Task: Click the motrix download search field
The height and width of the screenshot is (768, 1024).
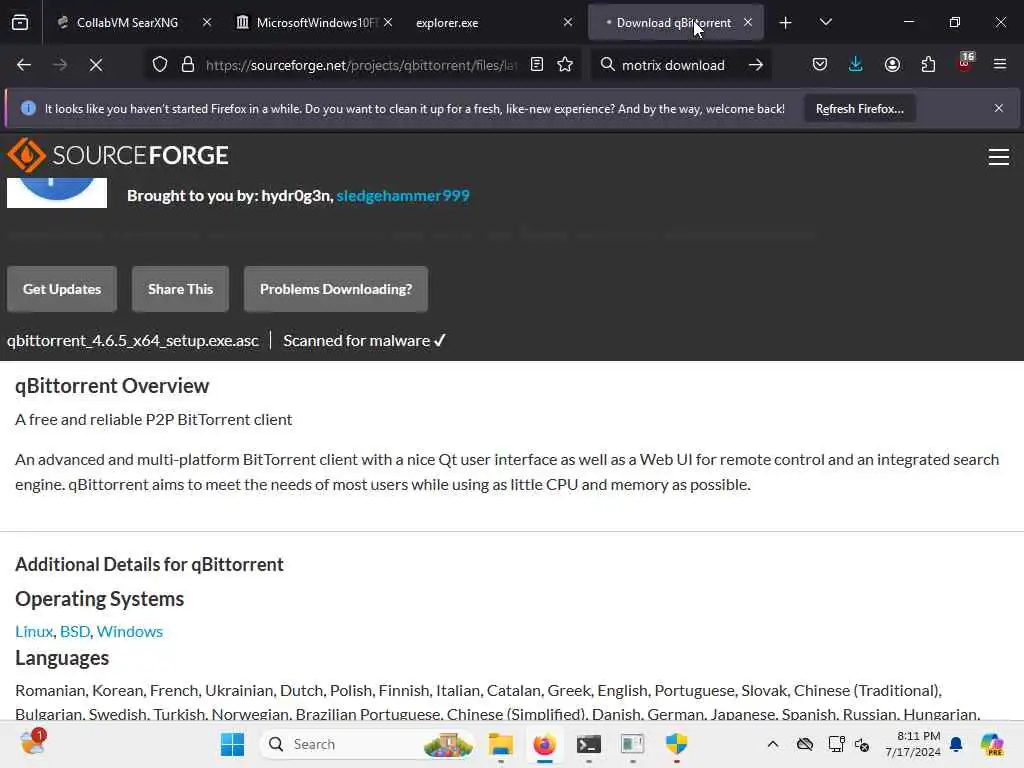Action: [673, 65]
